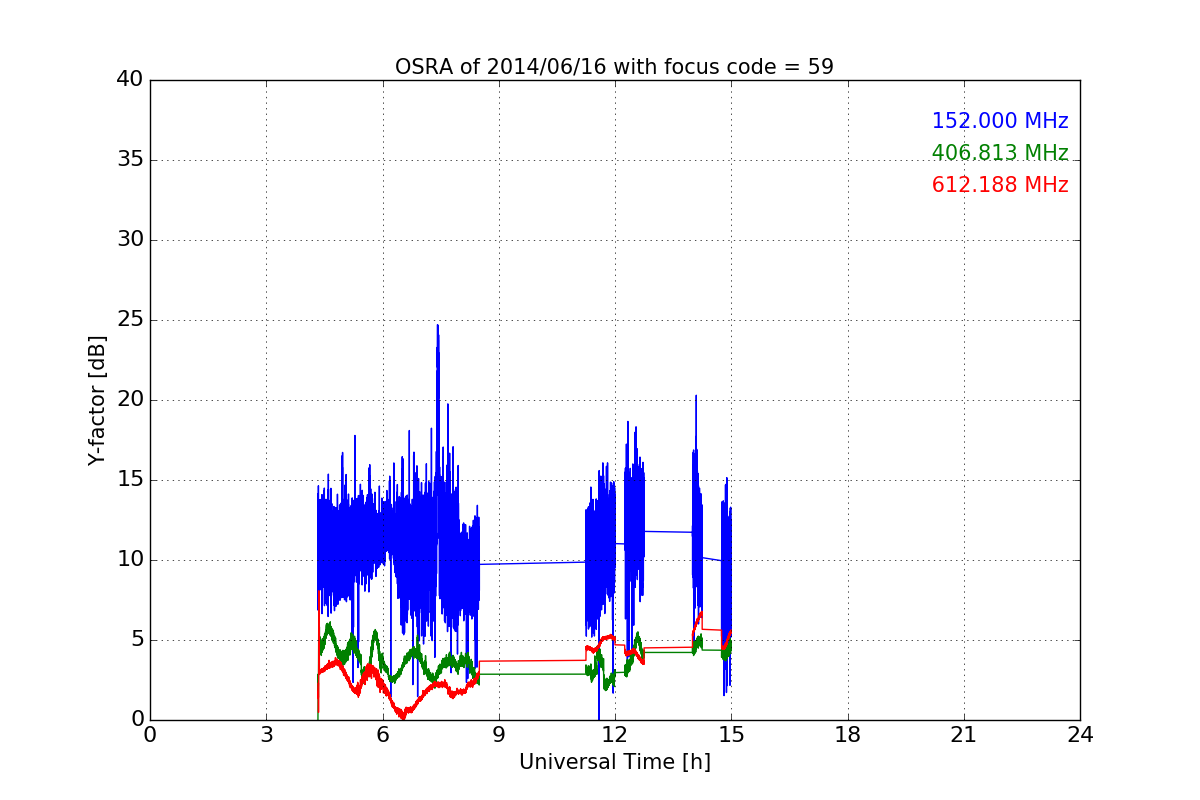Screen dimensions: 1200x800
Task: Select the red '612.188 MHz' legend label
Action: pos(1000,185)
